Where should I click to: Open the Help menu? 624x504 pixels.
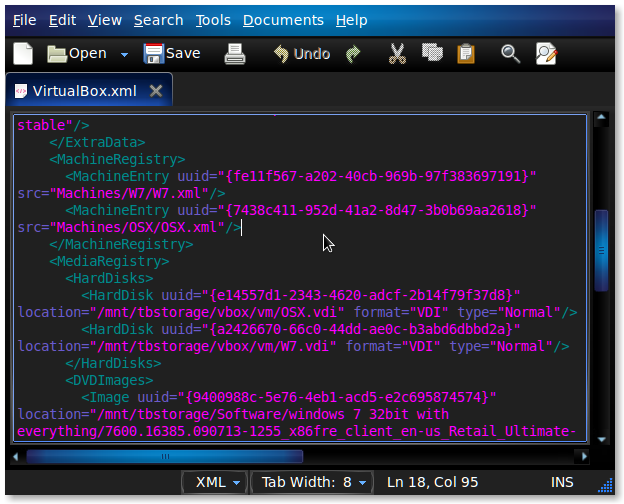pyautogui.click(x=351, y=20)
